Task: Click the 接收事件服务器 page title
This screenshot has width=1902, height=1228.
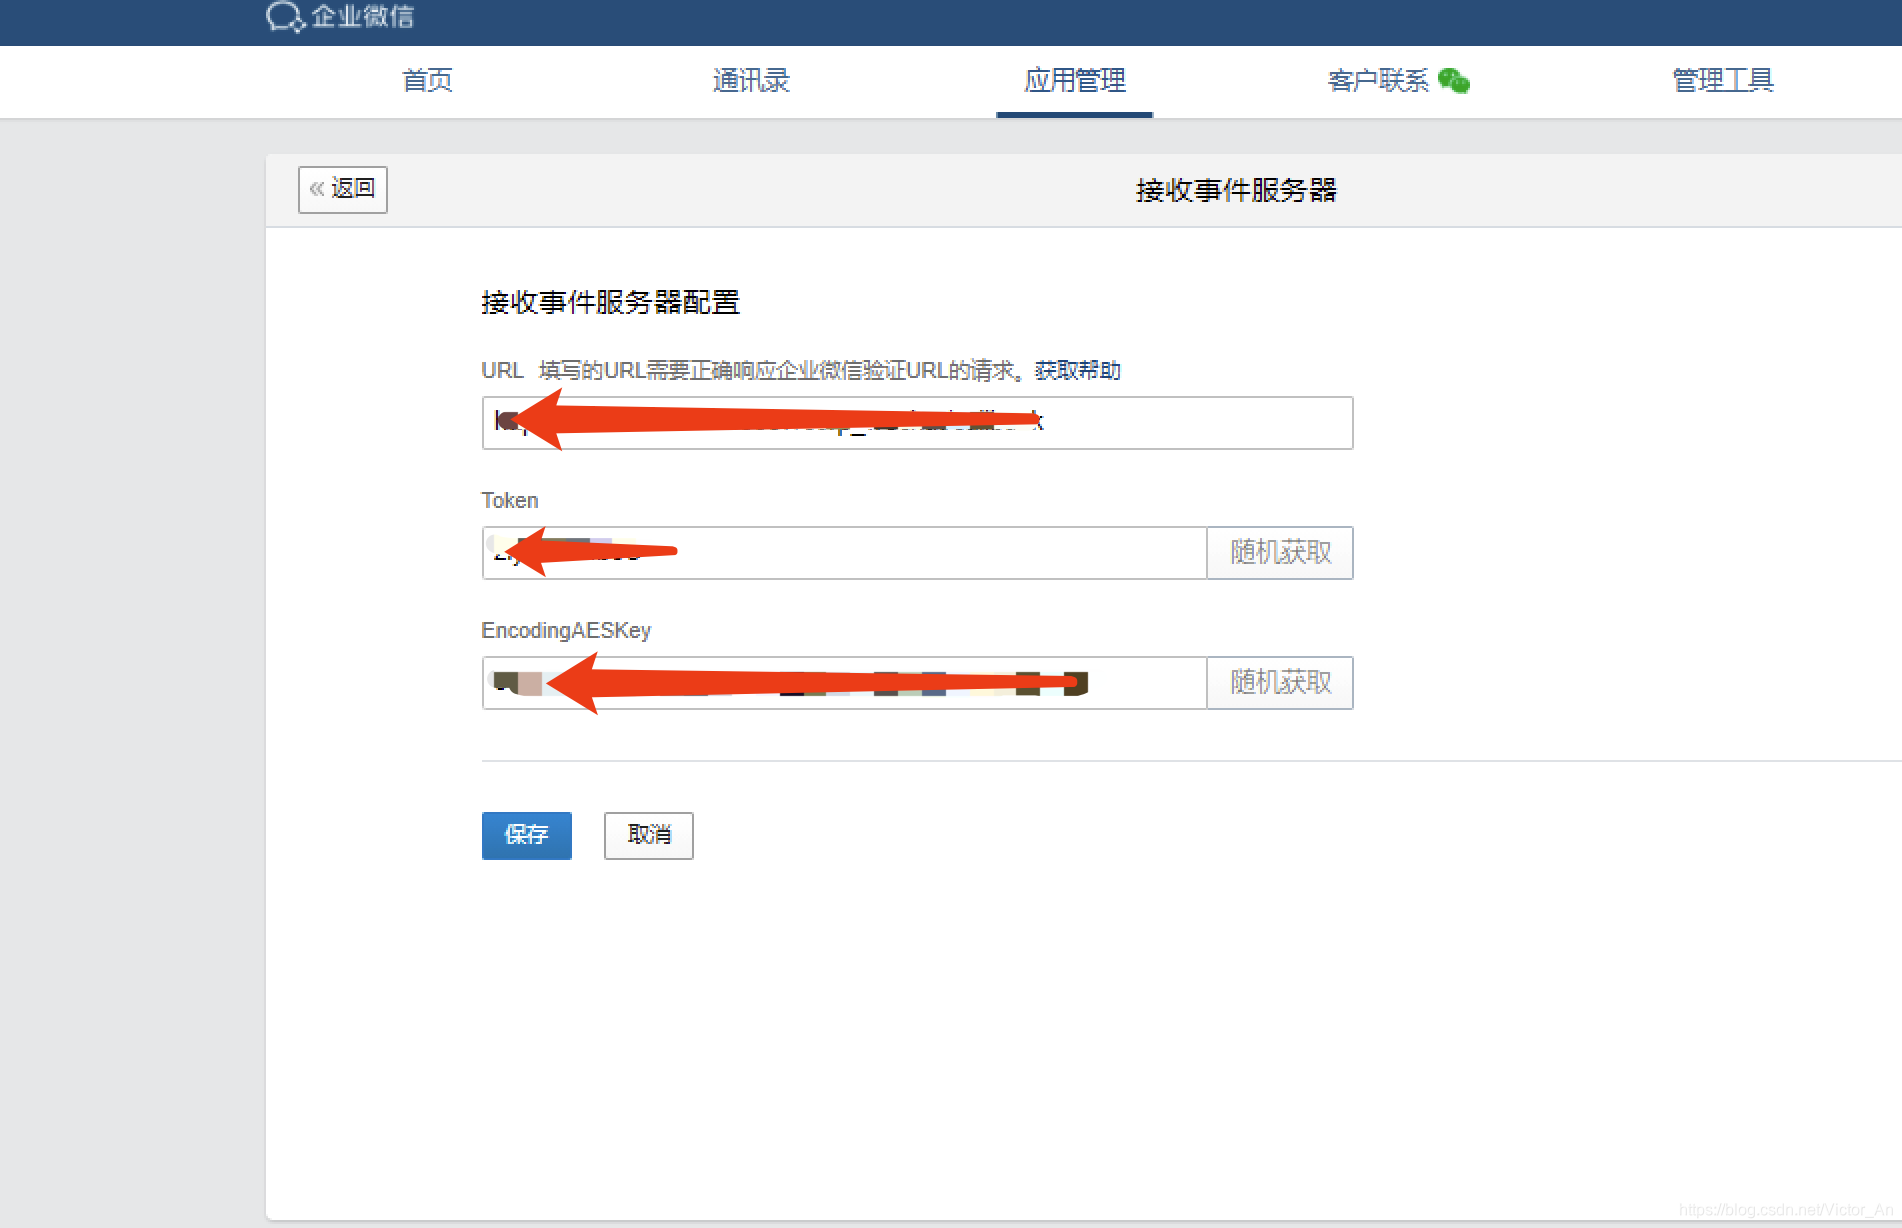Action: coord(1236,190)
